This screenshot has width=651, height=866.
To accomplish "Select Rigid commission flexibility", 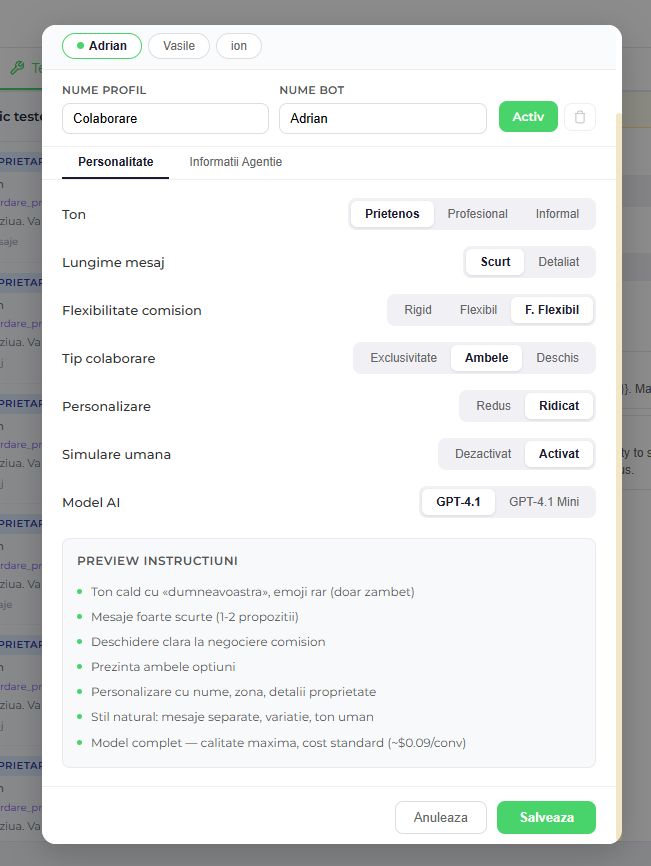I will coord(418,309).
